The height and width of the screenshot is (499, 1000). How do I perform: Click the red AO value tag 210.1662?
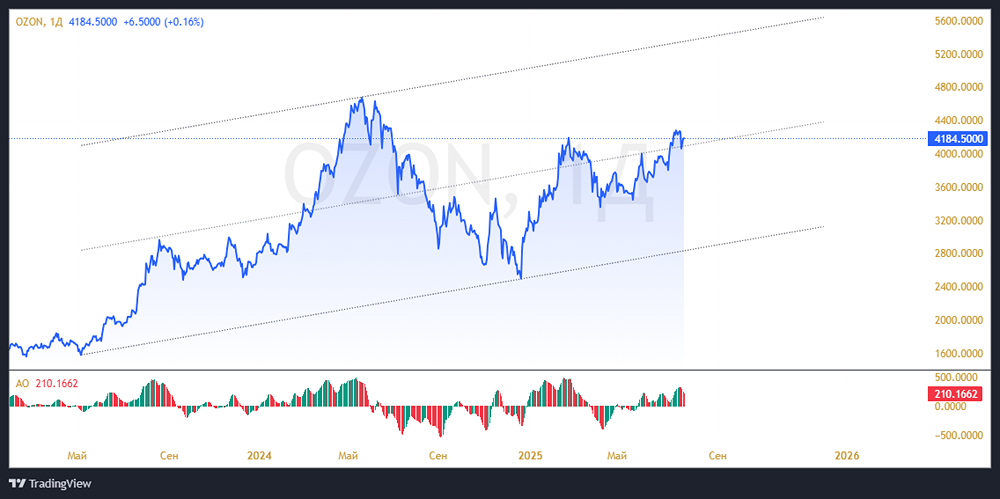pyautogui.click(x=956, y=395)
